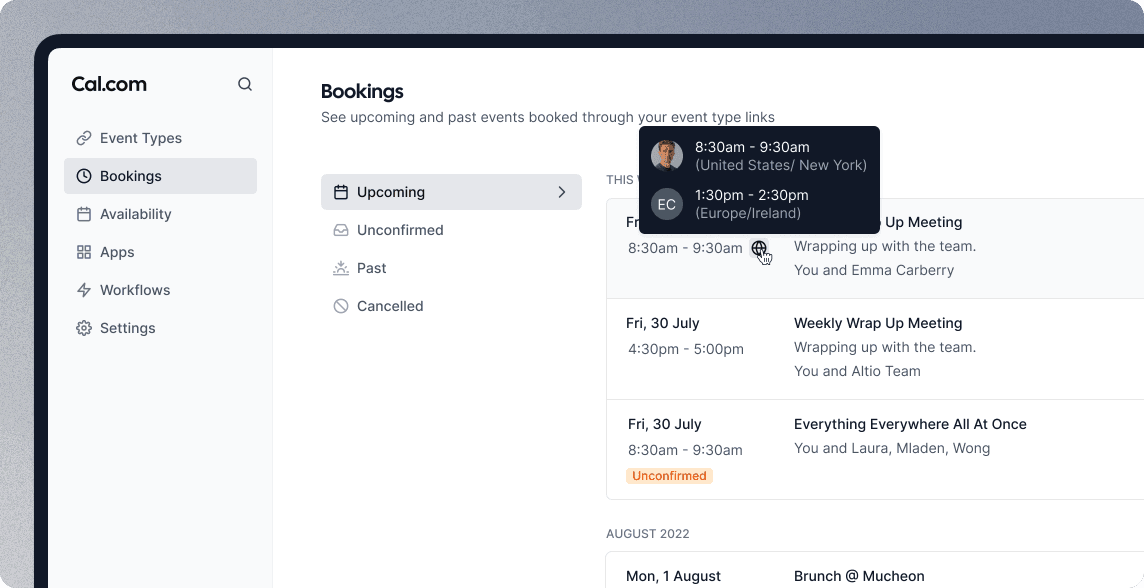Click the Past sunset icon
Image resolution: width=1144 pixels, height=588 pixels.
[x=341, y=268]
